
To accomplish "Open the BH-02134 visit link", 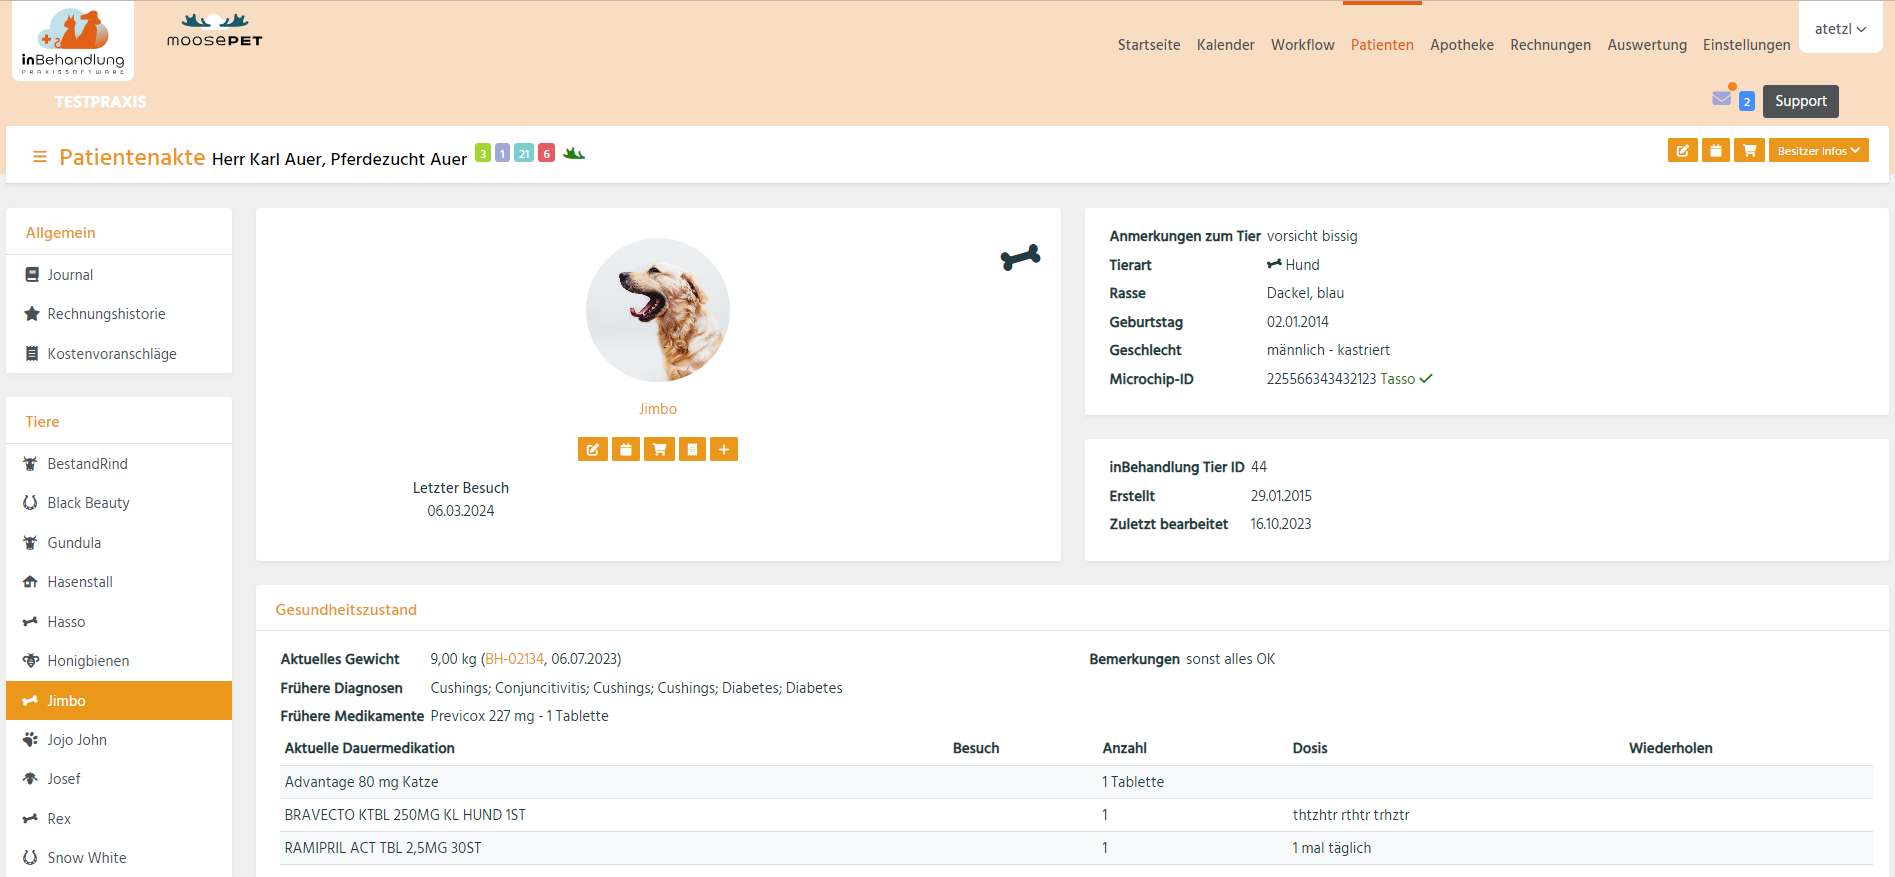I will pyautogui.click(x=514, y=659).
